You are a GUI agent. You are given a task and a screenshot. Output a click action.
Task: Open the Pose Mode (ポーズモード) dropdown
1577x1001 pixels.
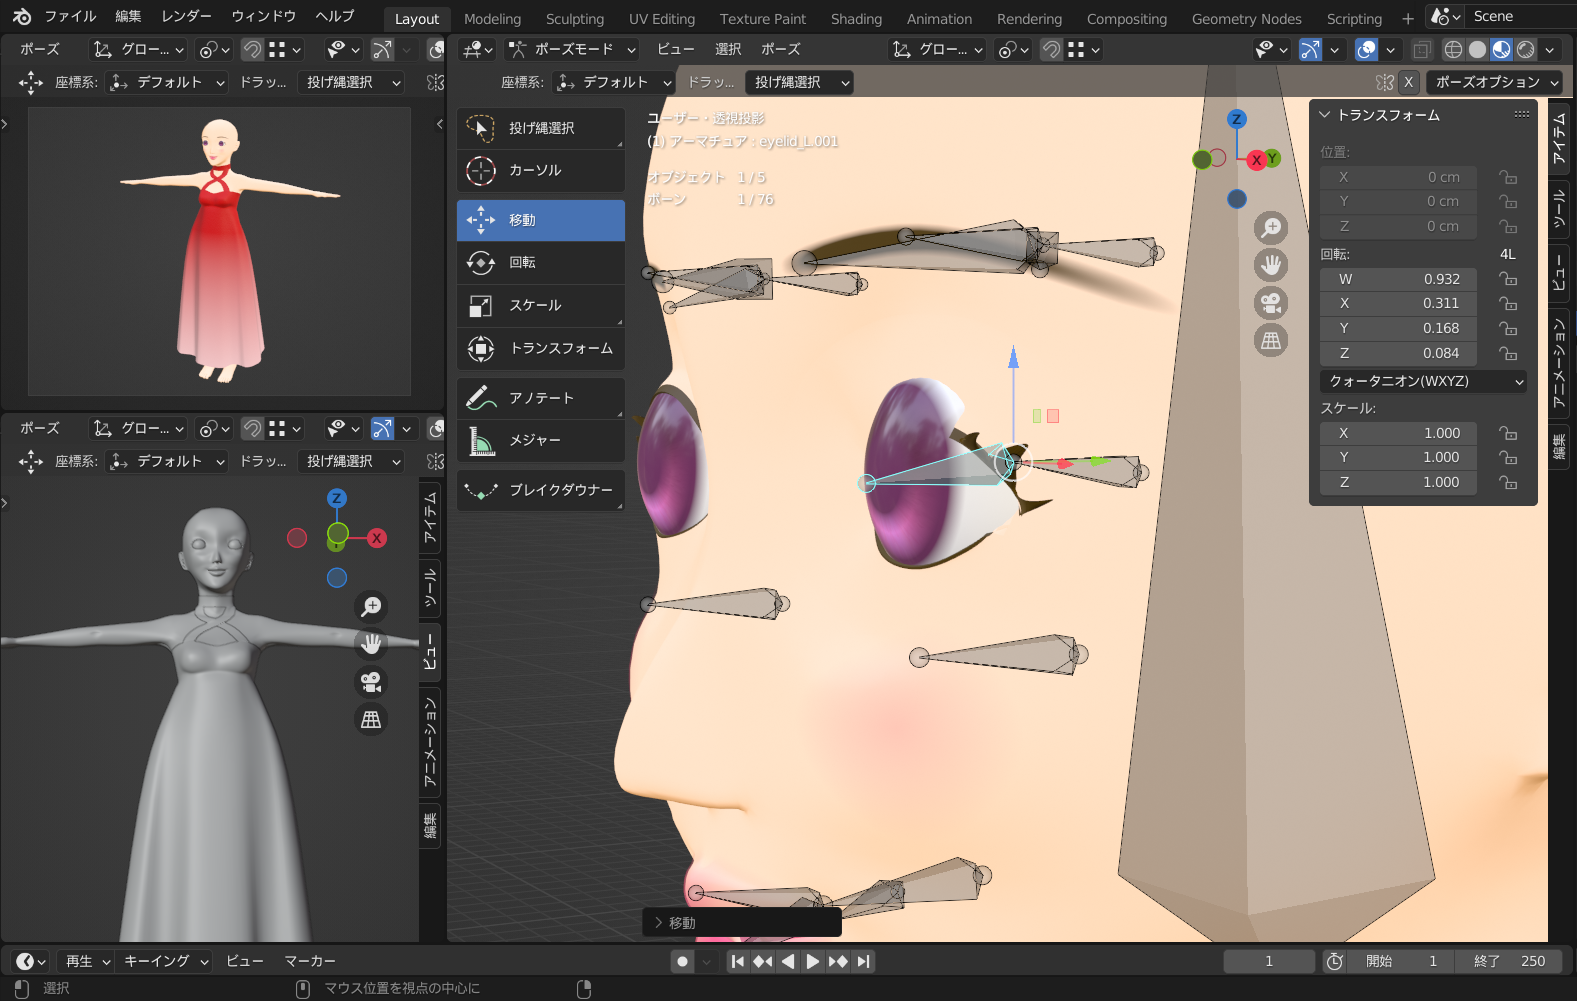572,50
